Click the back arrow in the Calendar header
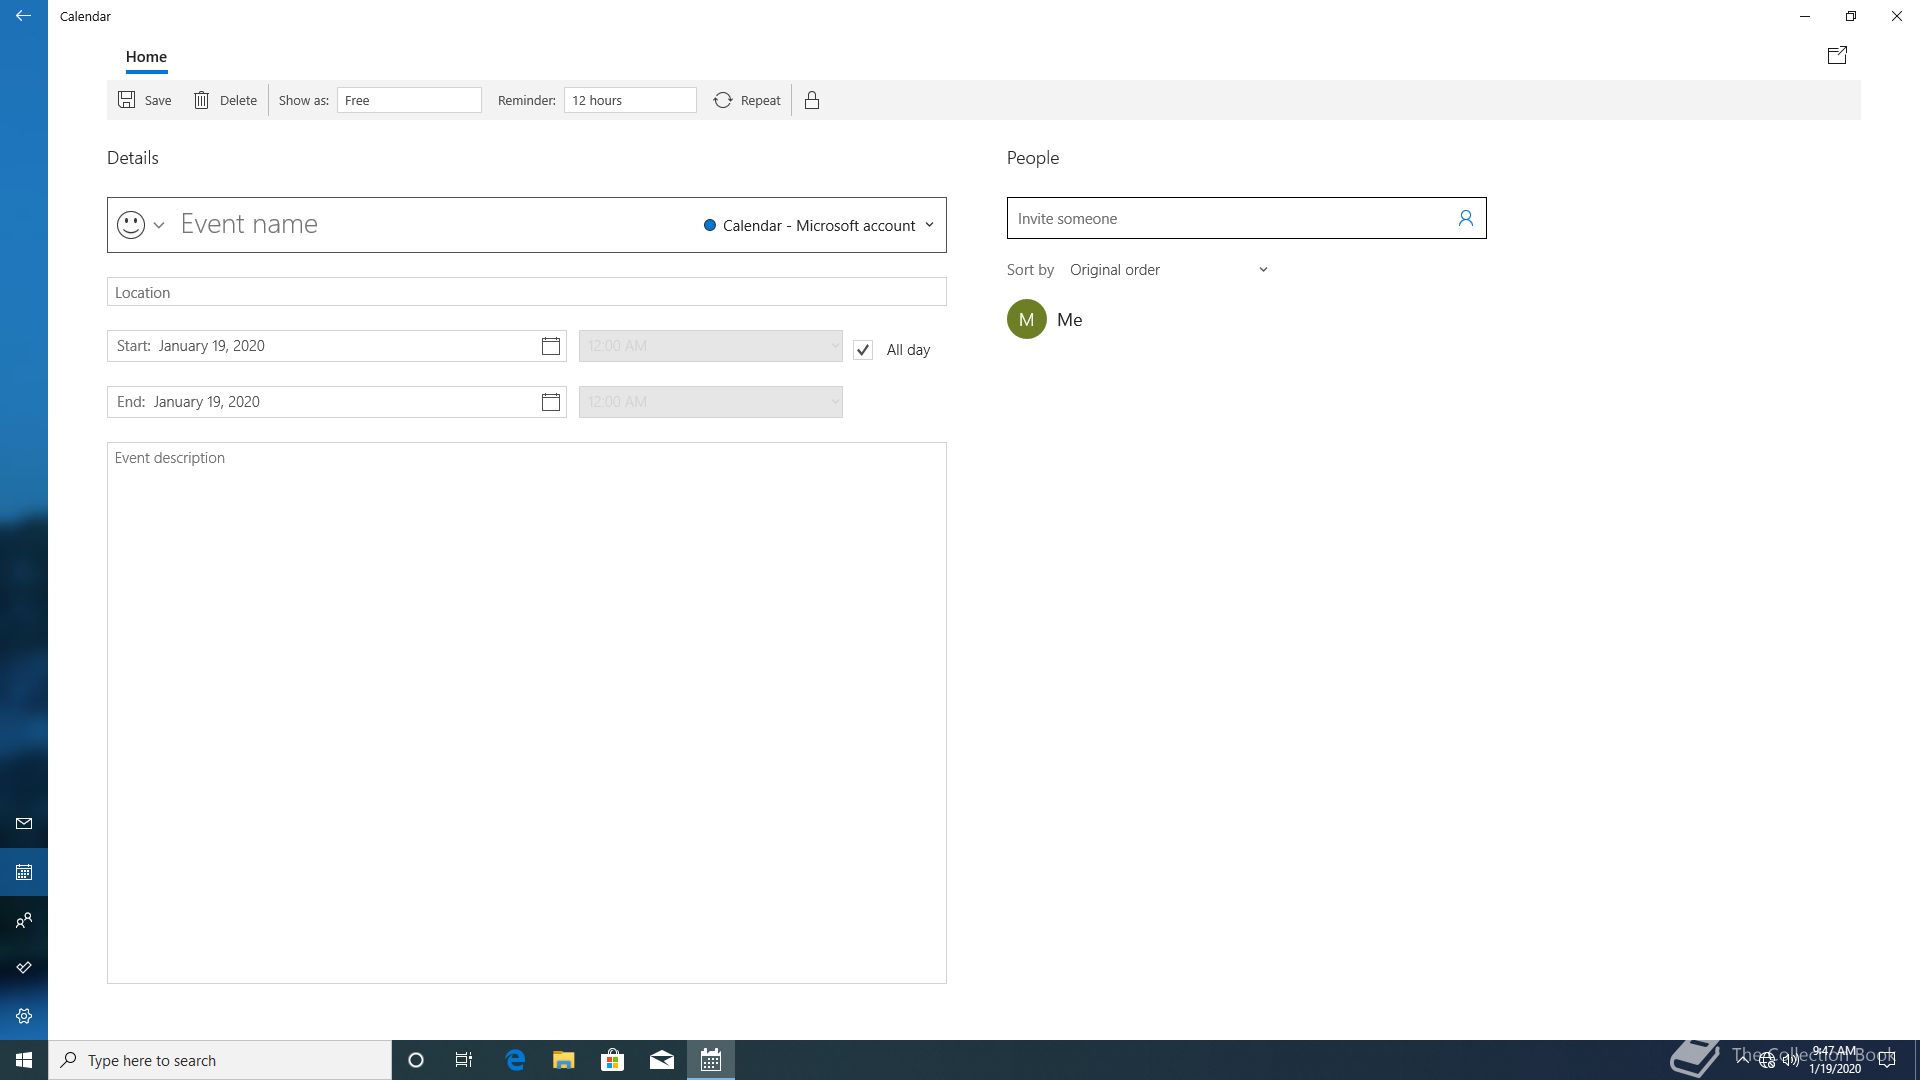 [23, 16]
